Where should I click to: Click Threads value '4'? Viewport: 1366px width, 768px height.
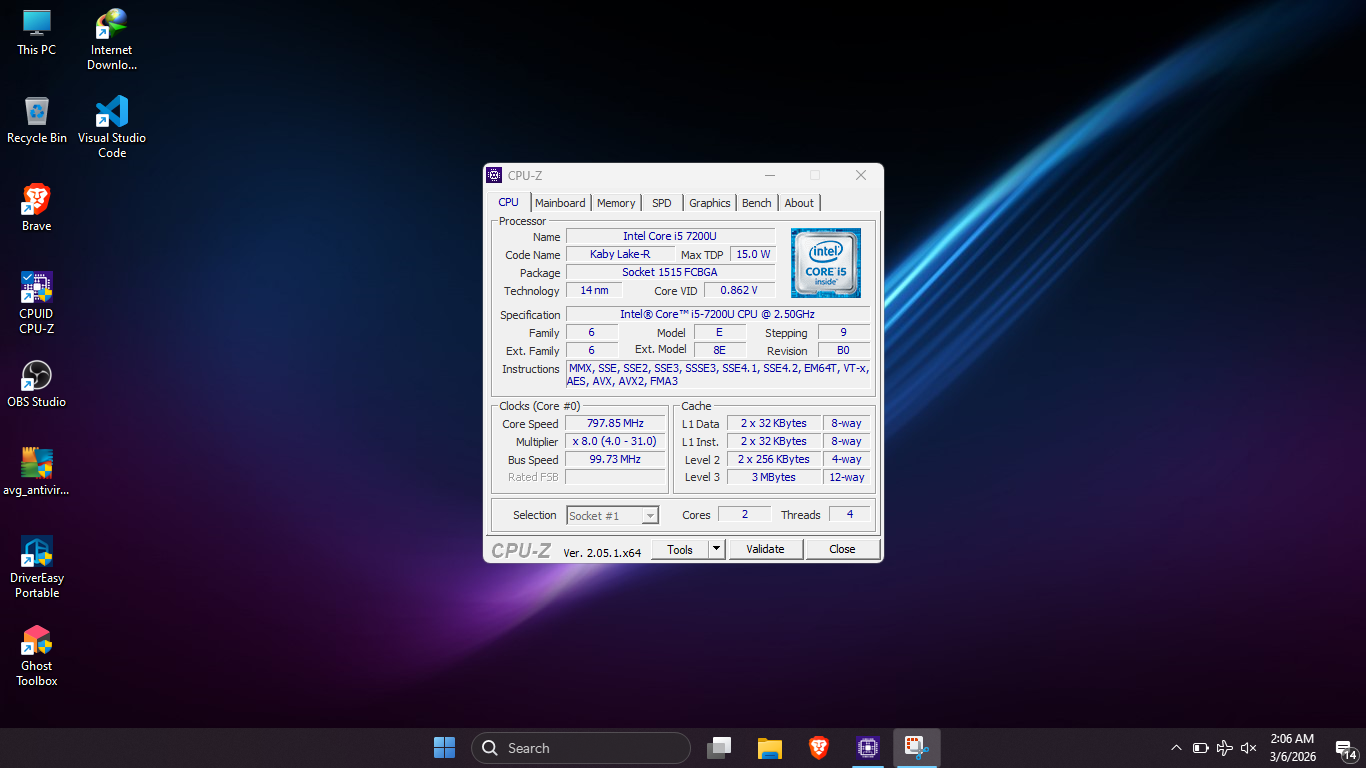(x=850, y=514)
